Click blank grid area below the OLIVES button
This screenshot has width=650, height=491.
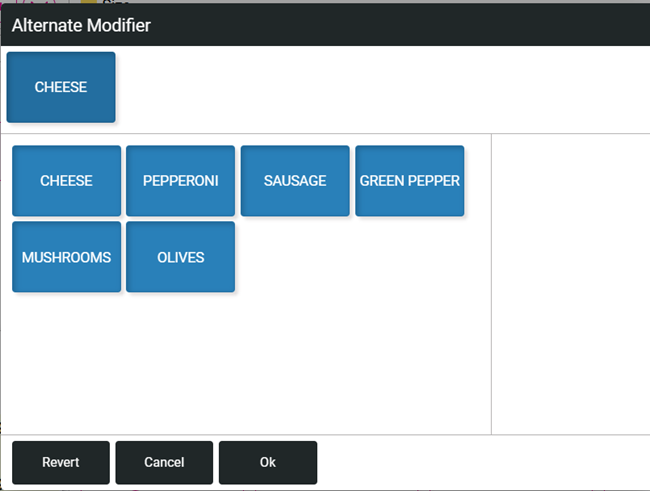pyautogui.click(x=180, y=360)
